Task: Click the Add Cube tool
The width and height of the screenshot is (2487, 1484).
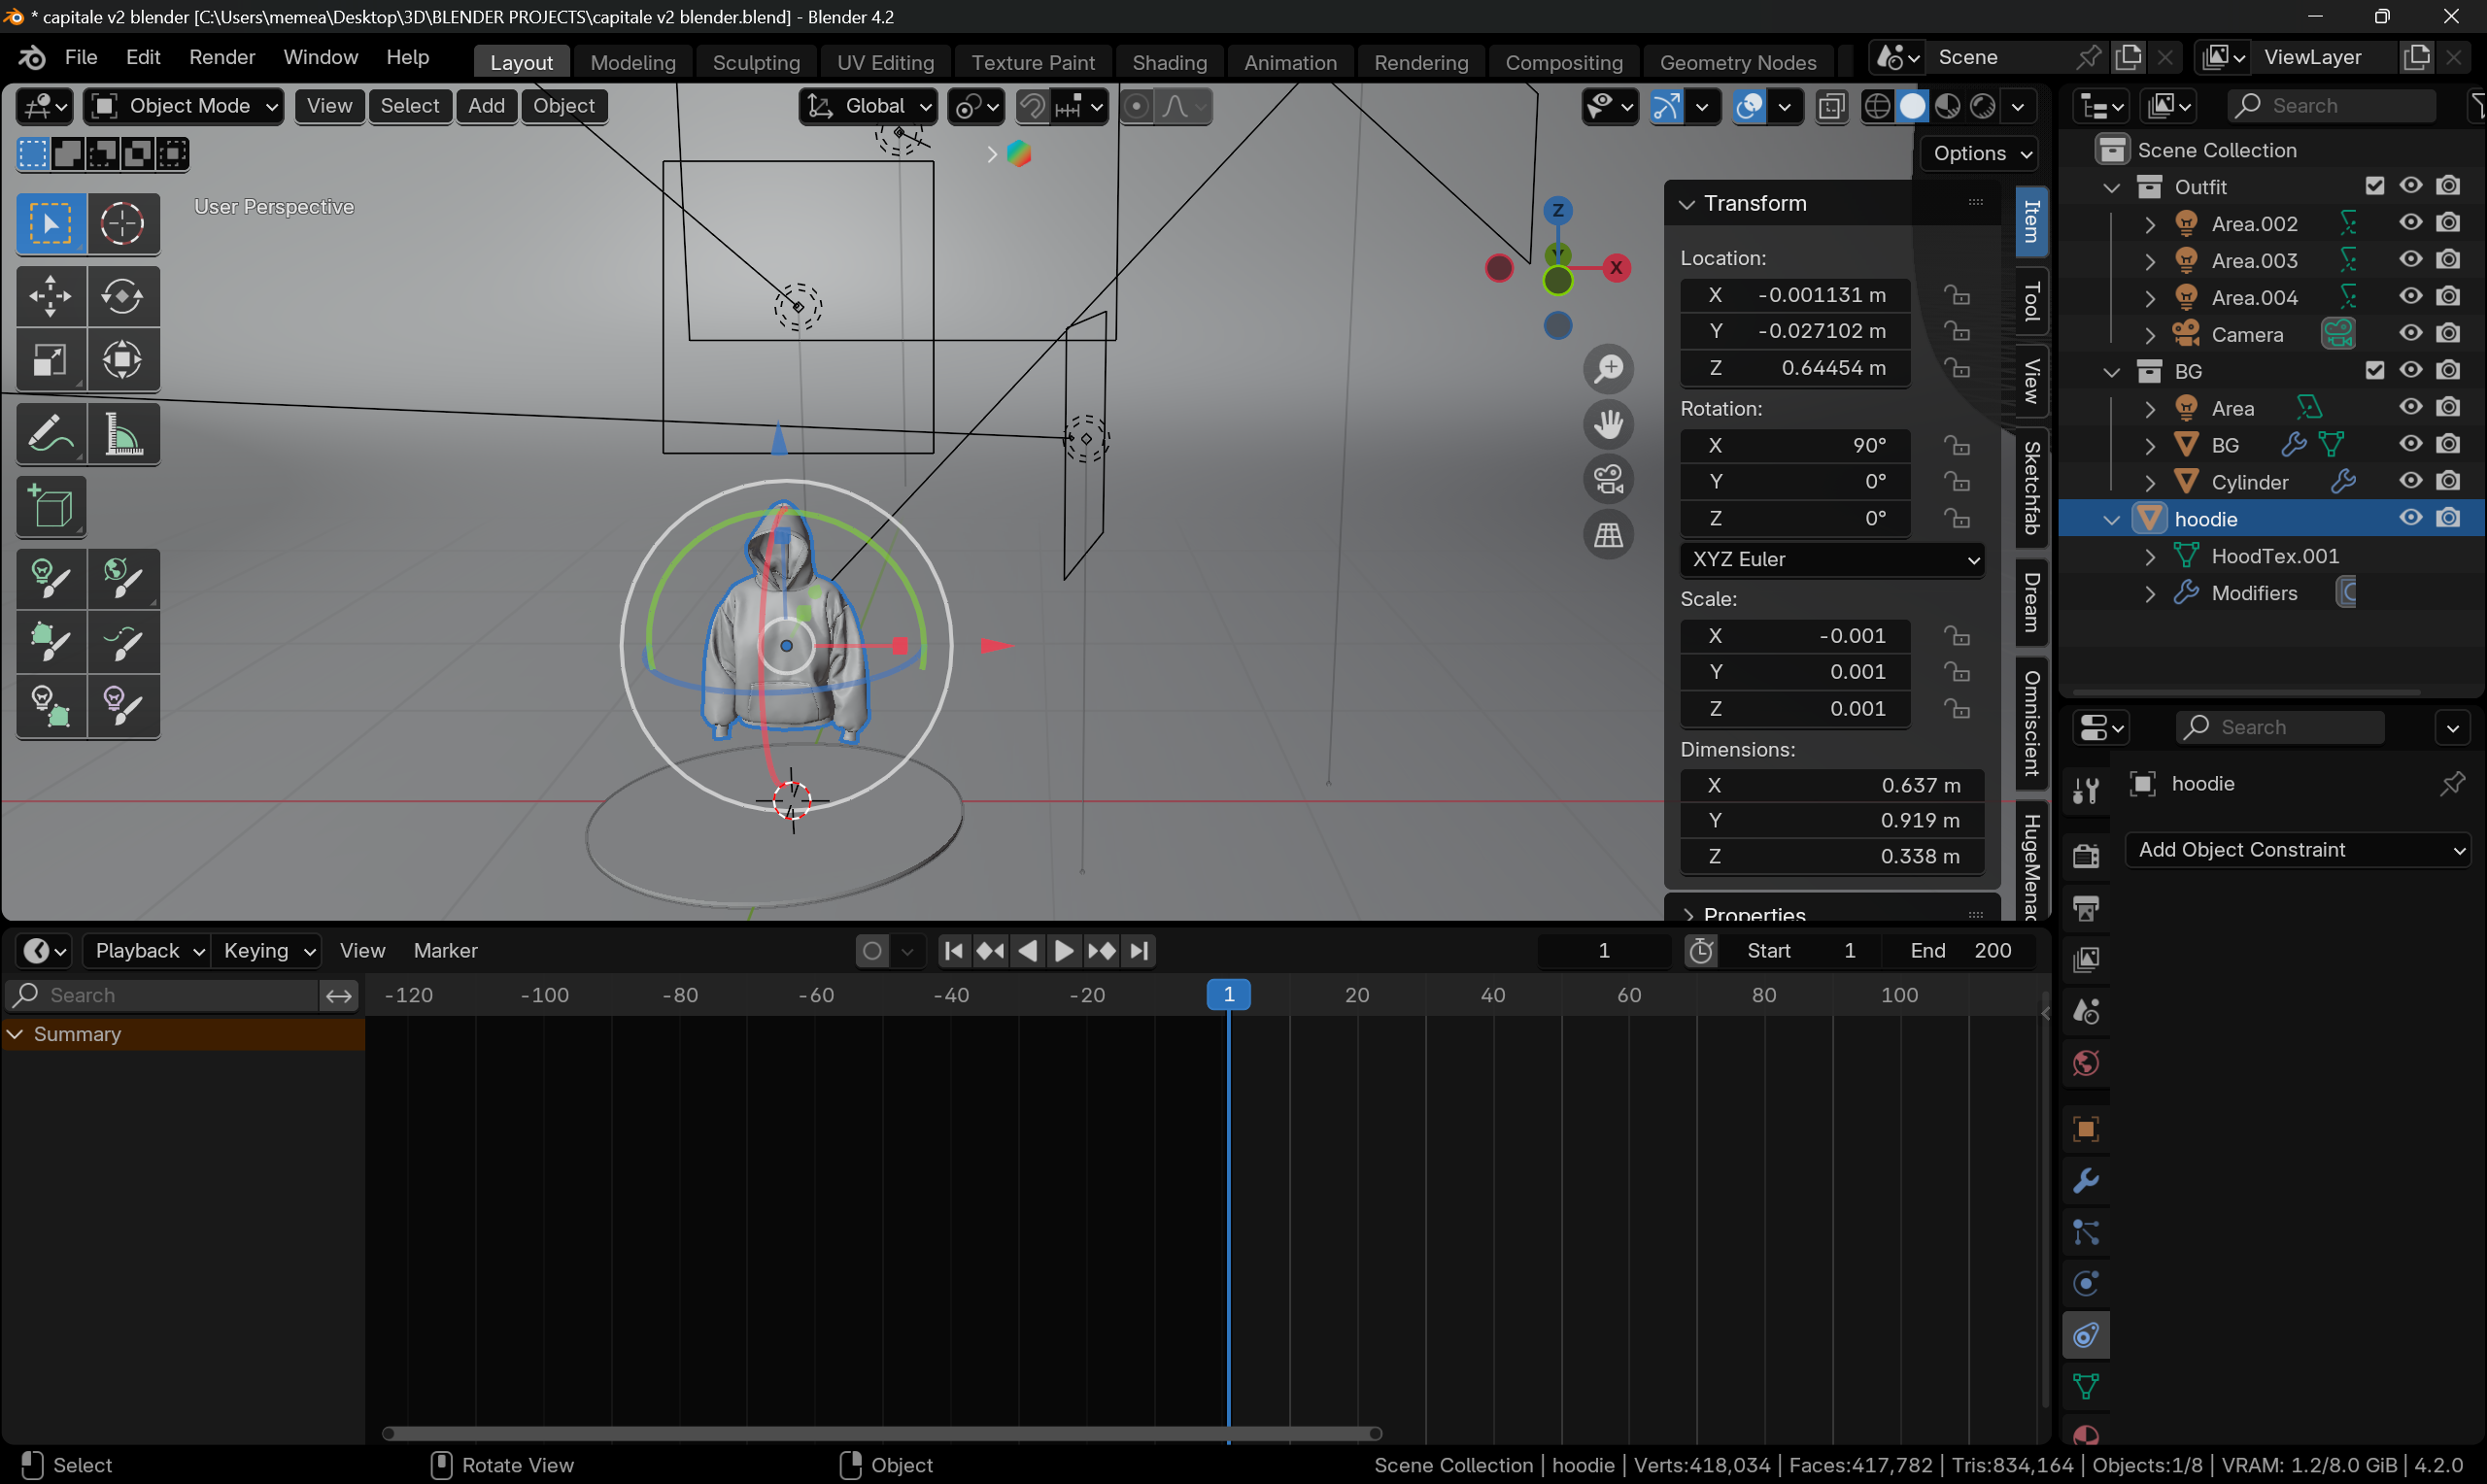Action: (x=50, y=507)
